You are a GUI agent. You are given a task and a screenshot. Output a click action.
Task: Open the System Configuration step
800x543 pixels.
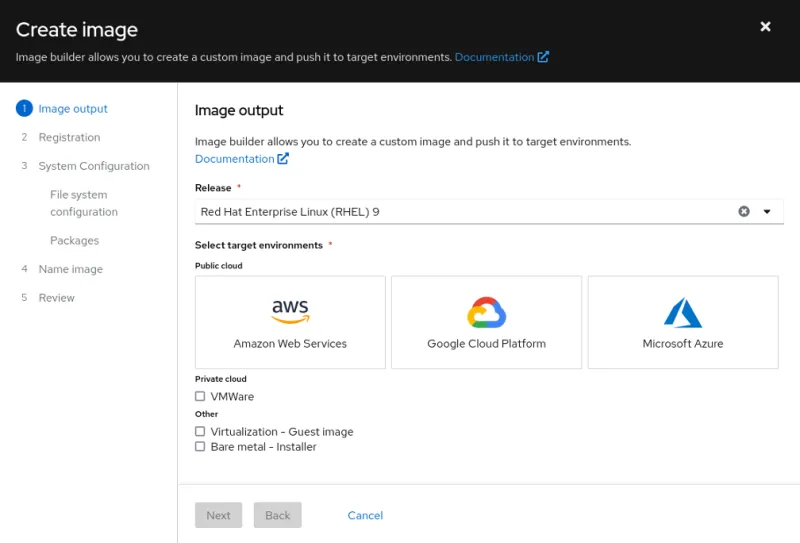tap(94, 166)
